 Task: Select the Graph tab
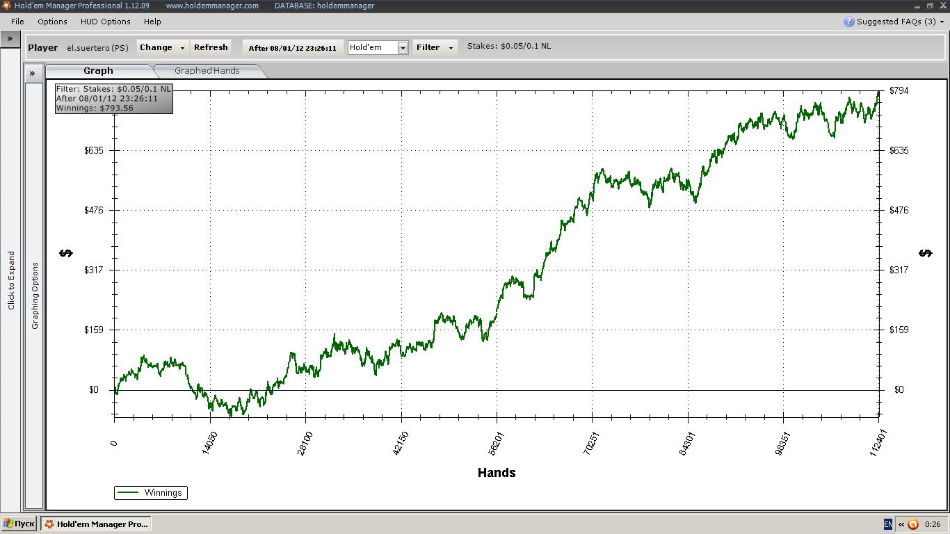coord(98,71)
